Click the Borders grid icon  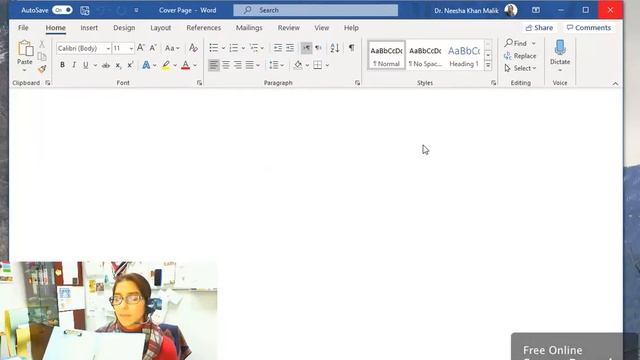(x=317, y=65)
